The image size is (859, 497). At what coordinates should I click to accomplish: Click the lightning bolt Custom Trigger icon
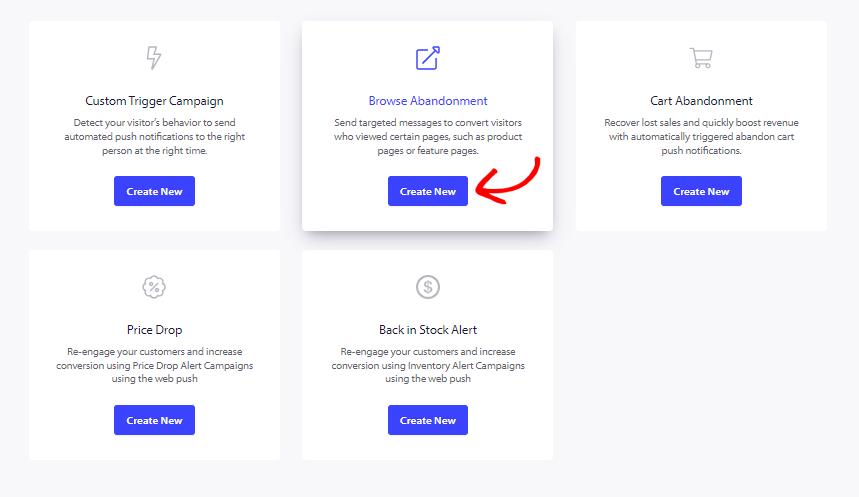tap(154, 58)
